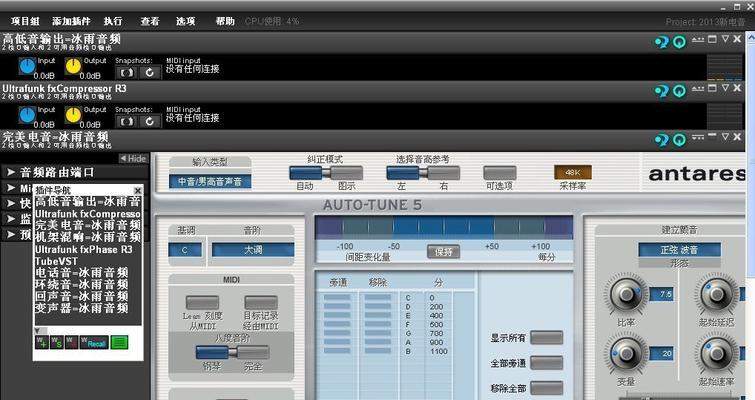Click the 显示所有 button
Image resolution: width=755 pixels, height=400 pixels.
point(547,337)
